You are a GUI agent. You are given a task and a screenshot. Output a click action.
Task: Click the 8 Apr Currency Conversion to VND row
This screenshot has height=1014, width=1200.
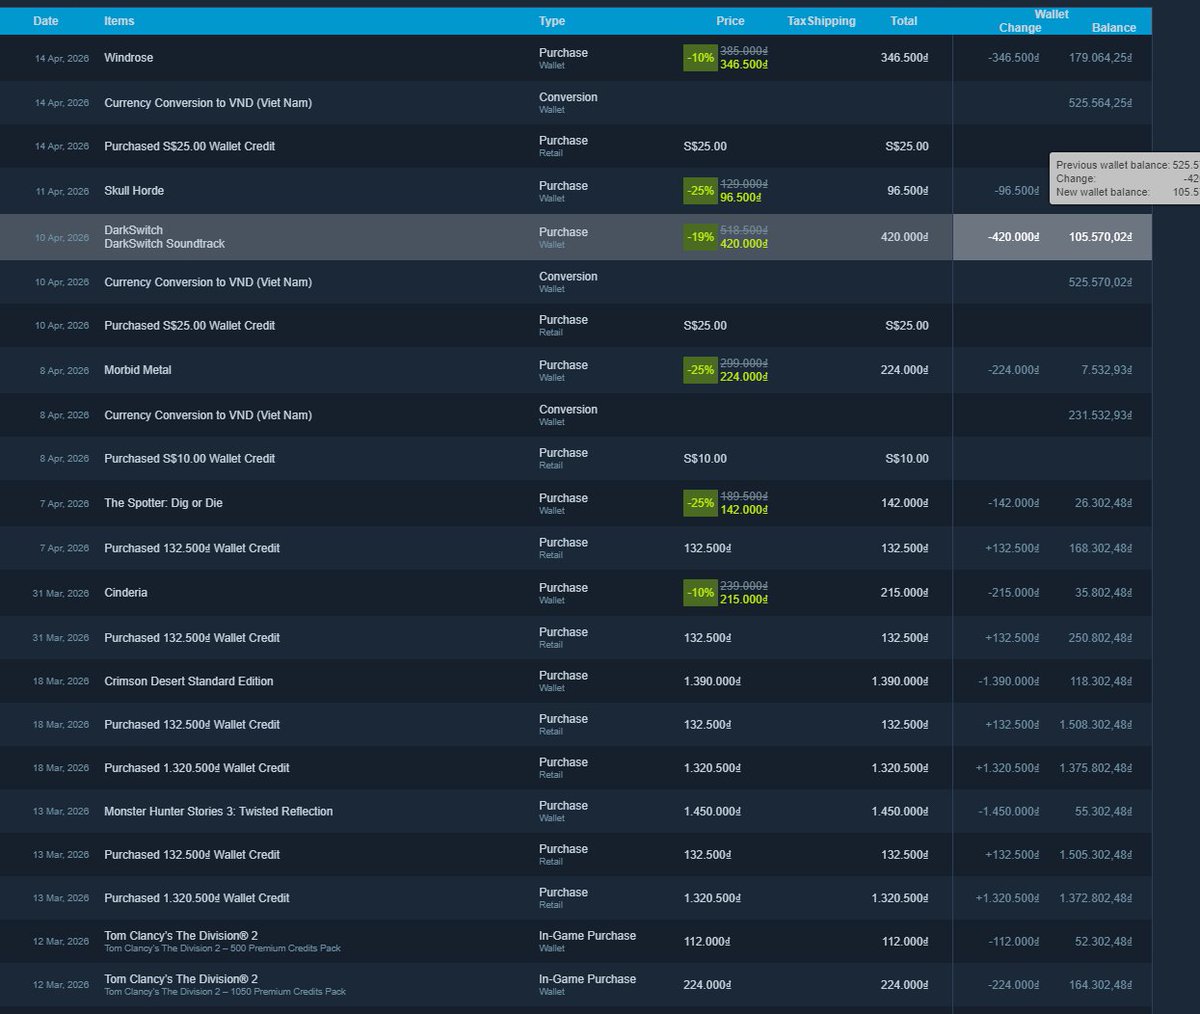[x=576, y=415]
